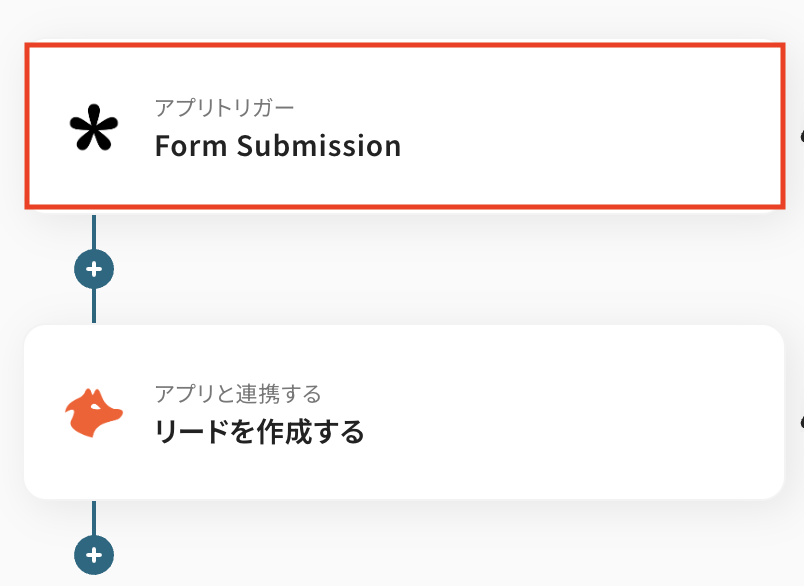This screenshot has width=804, height=586.
Task: Click blank canvas right of upper plus button
Action: point(400,269)
